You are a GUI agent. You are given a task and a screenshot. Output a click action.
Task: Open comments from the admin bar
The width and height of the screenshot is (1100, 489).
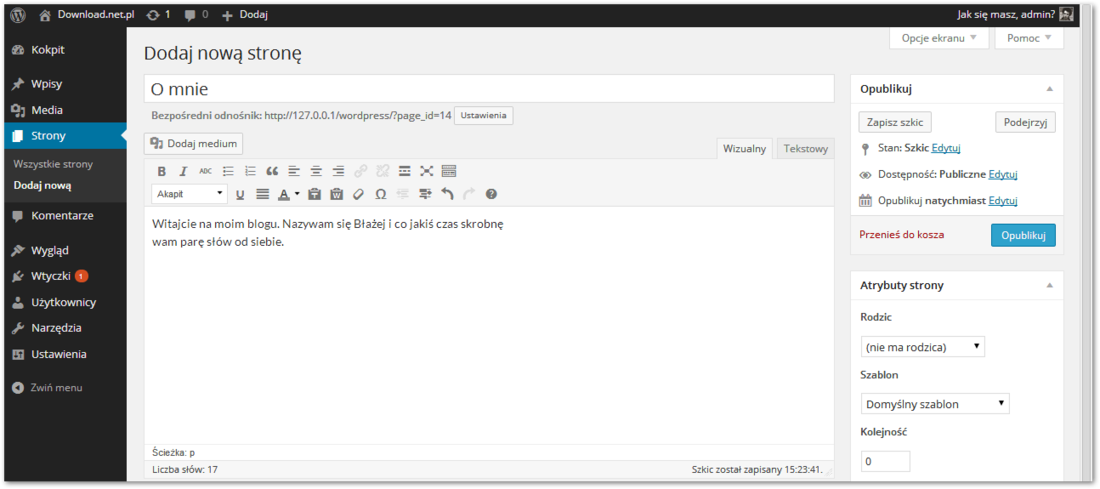pos(196,14)
